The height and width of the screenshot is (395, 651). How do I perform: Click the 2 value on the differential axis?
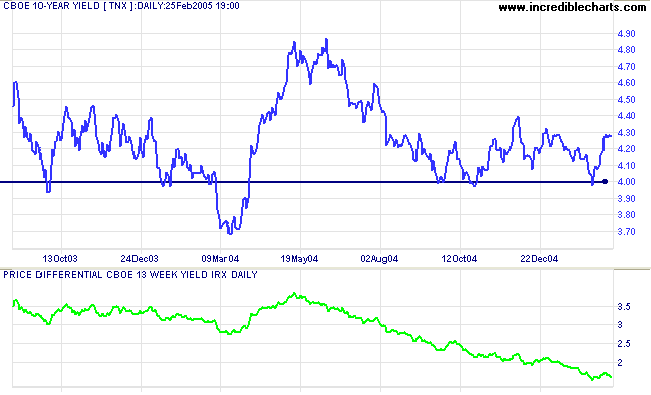[620, 363]
